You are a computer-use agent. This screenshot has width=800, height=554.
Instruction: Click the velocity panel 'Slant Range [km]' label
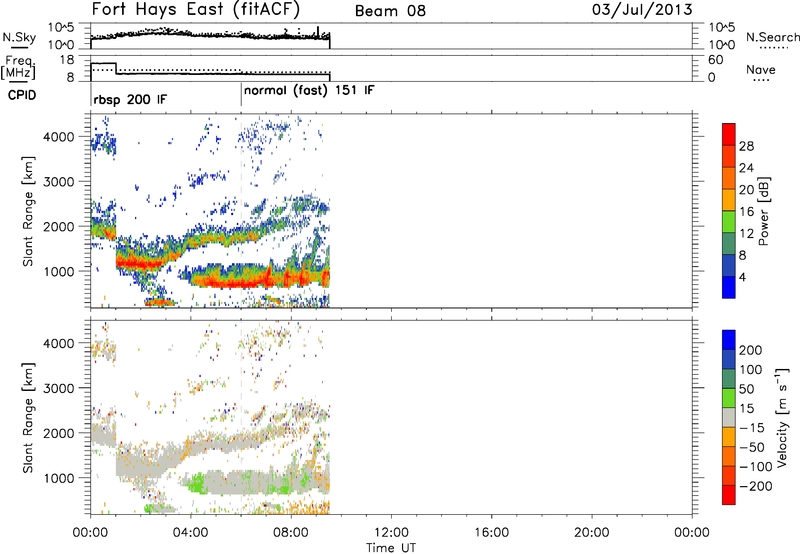click(28, 418)
